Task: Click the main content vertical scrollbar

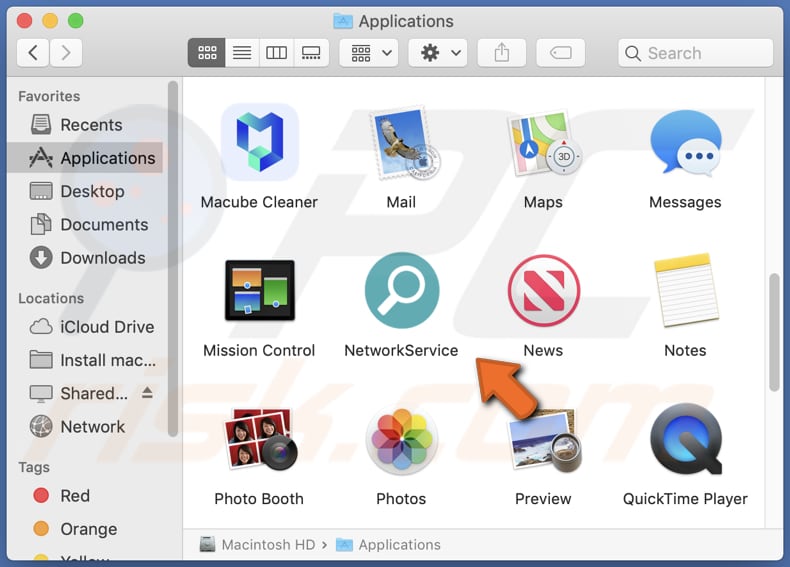Action: [774, 332]
